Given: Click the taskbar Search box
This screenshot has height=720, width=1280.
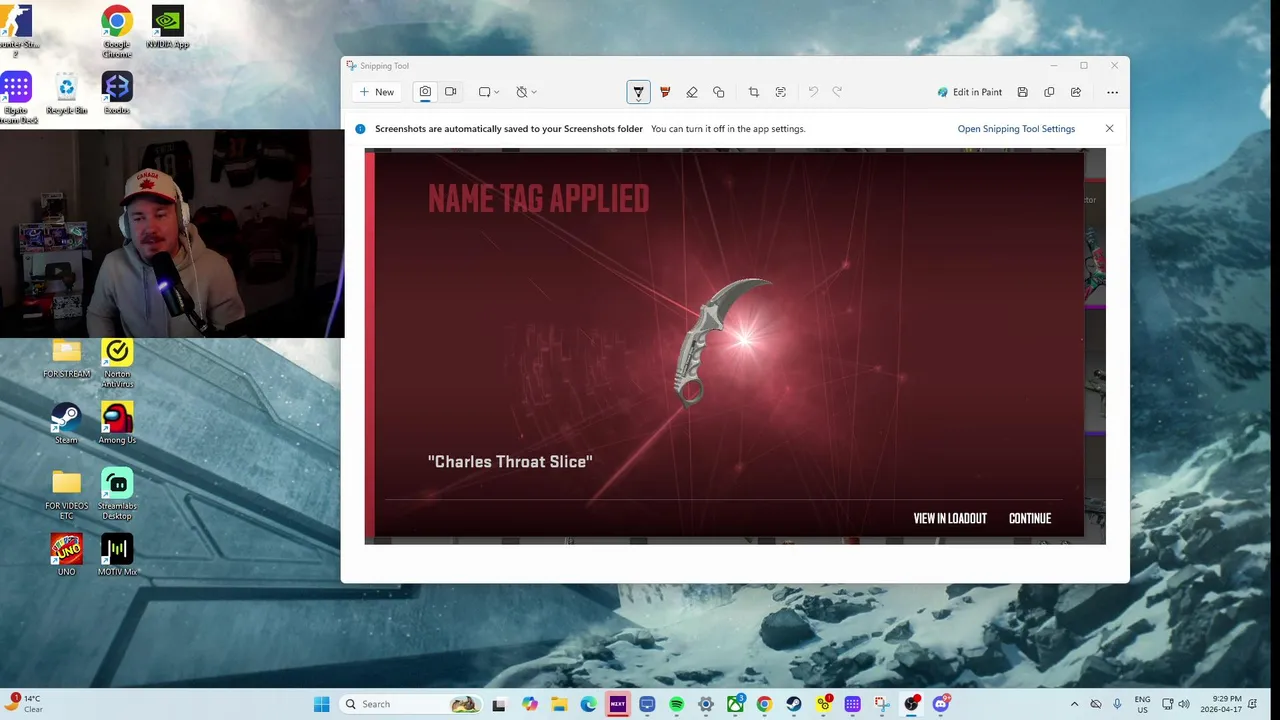Looking at the screenshot, I should click(412, 704).
